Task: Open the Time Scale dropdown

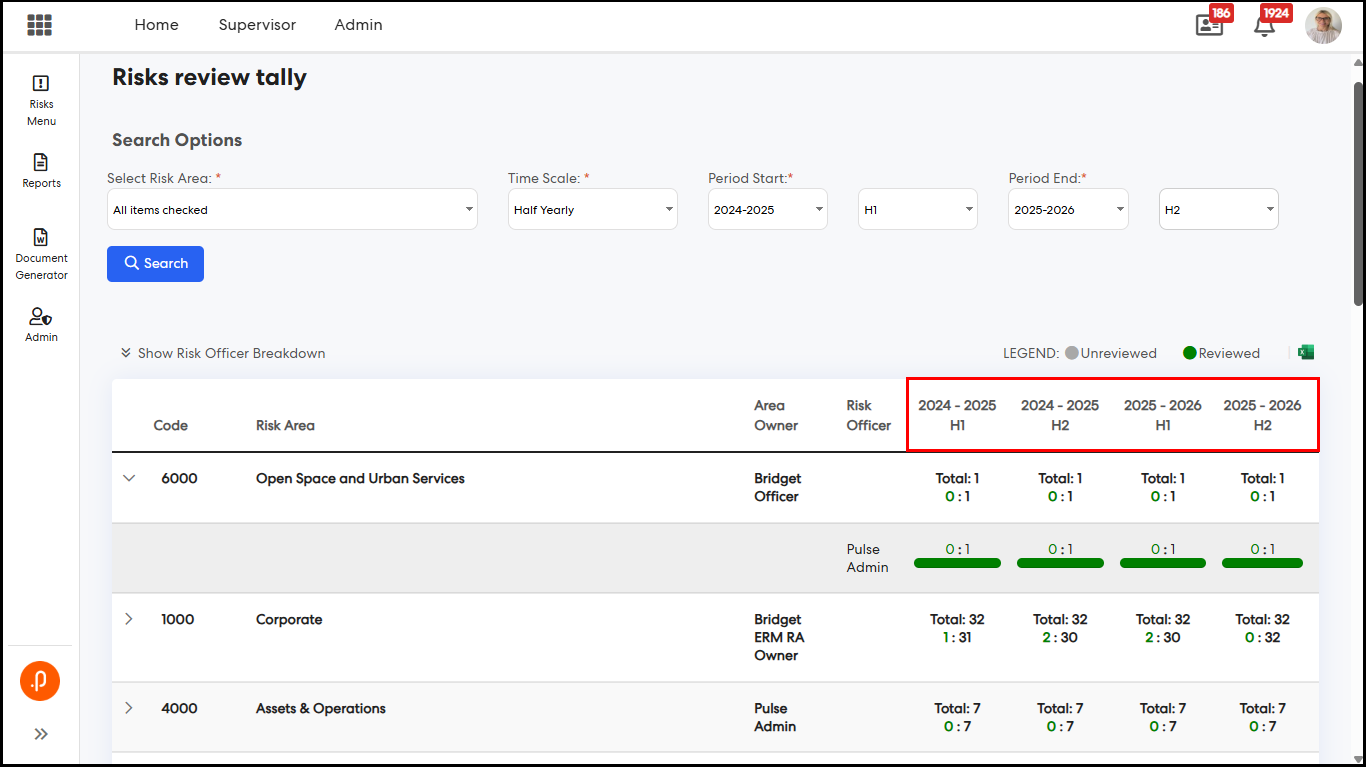Action: pos(592,210)
